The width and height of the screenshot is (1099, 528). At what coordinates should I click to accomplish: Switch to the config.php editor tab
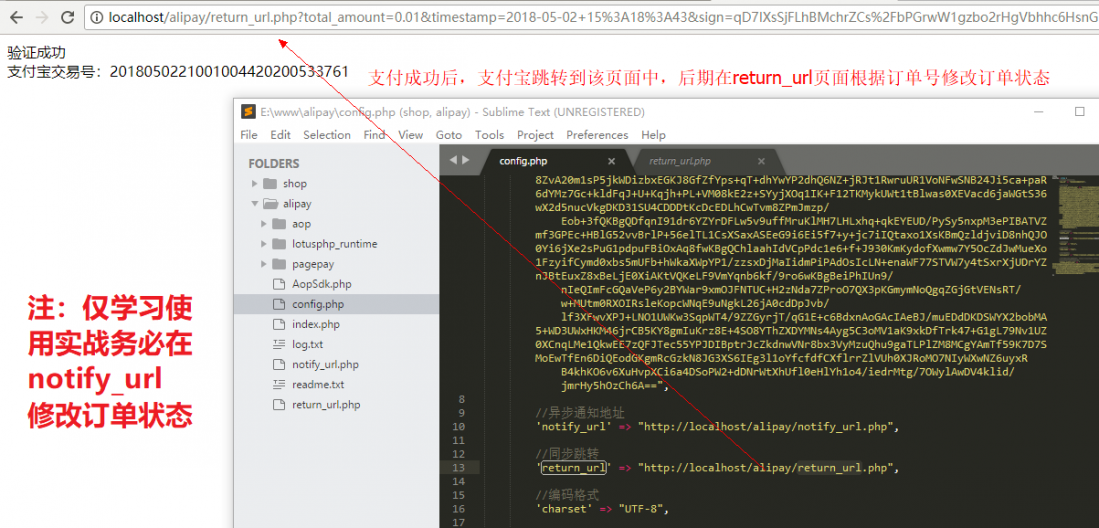click(x=523, y=161)
